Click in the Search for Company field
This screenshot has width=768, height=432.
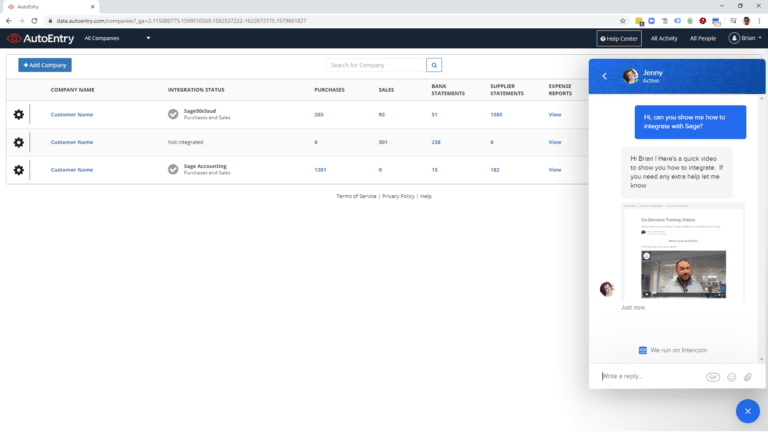[376, 65]
